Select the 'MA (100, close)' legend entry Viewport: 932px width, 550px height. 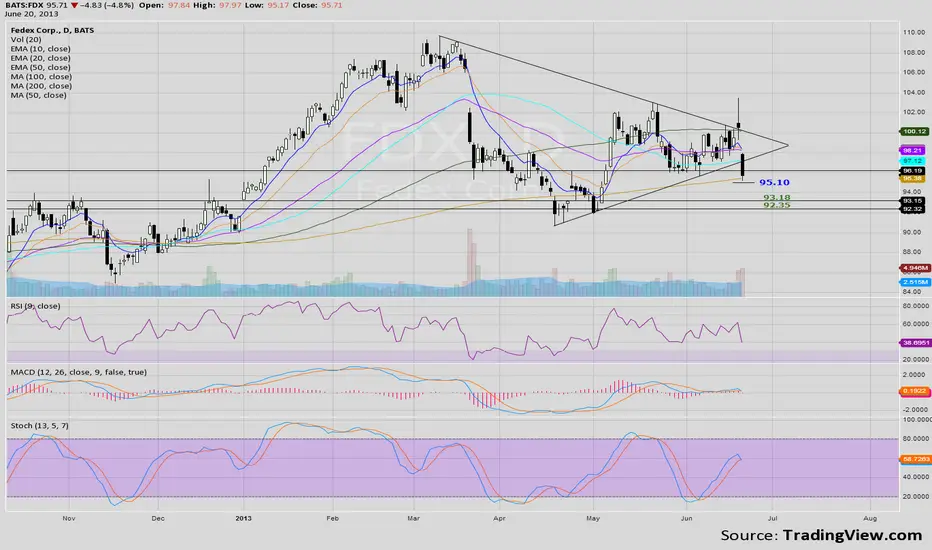41,76
